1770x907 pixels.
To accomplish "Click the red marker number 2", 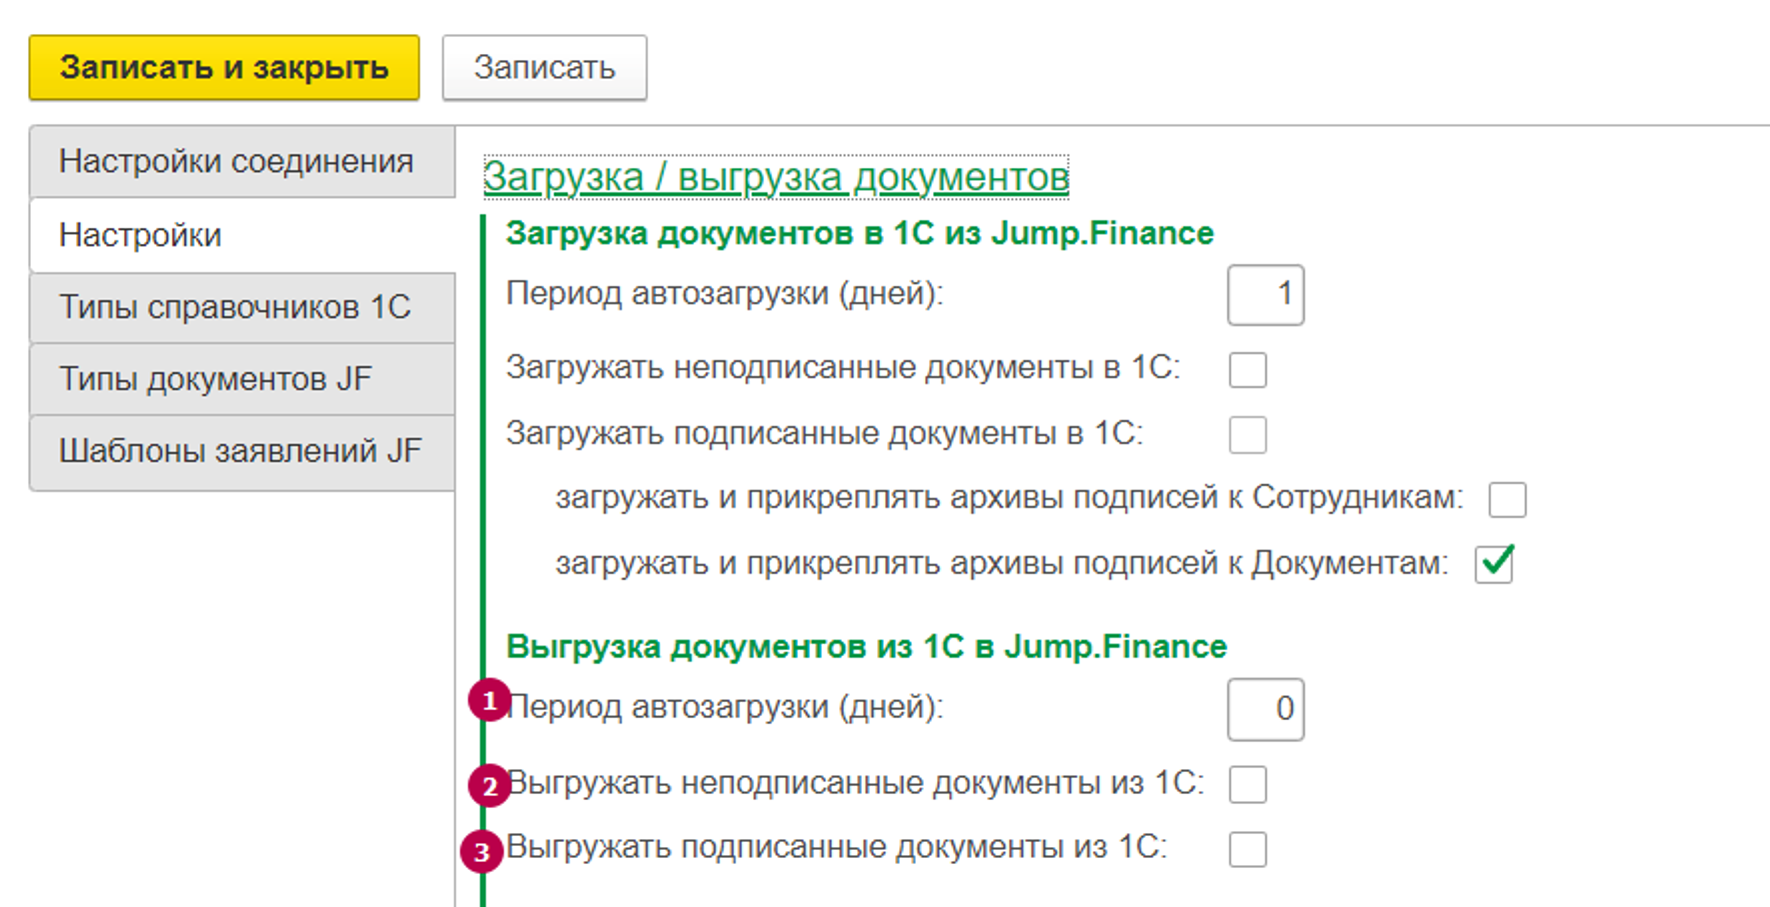I will (x=489, y=786).
